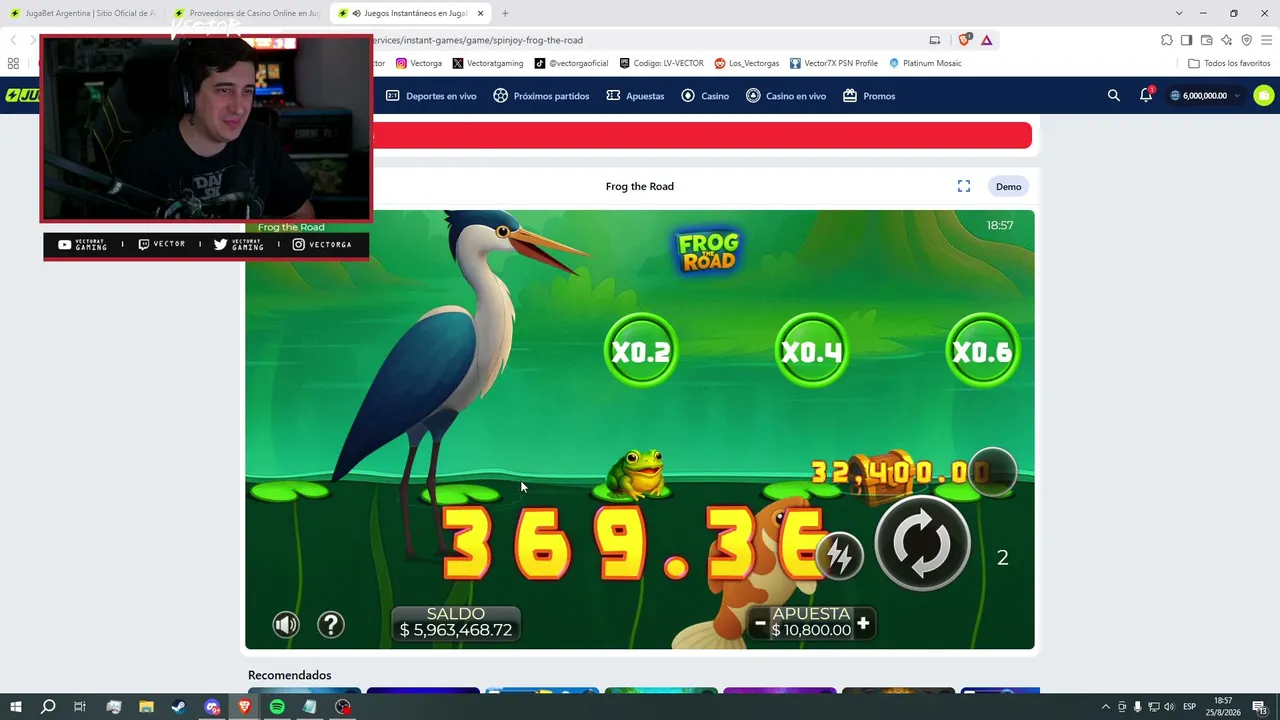
Task: Click the browser address bar URL
Action: pyautogui.click(x=476, y=40)
